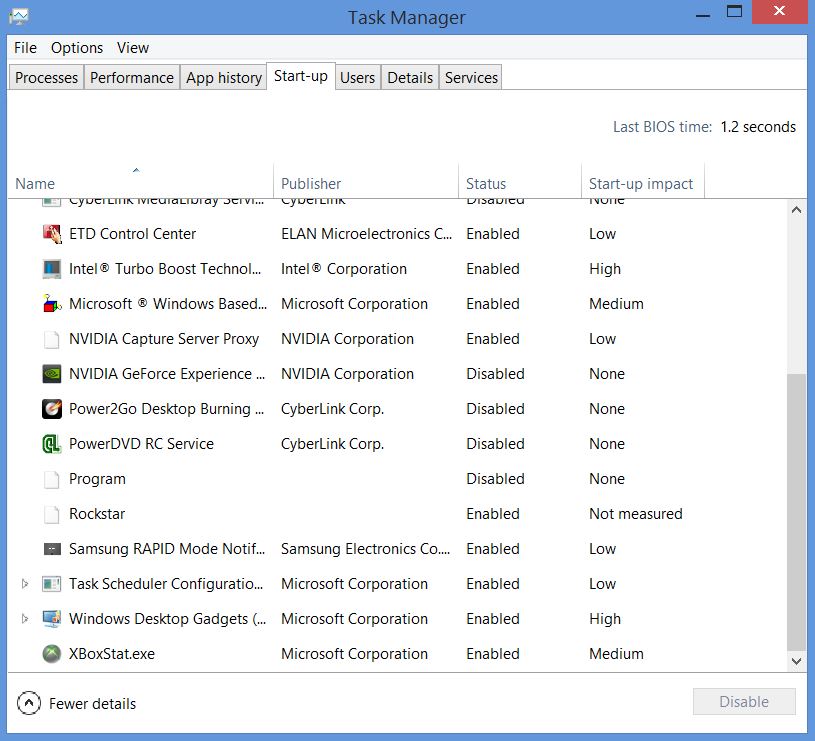Switch to the Services tab
Screen dimensions: 815x741
coord(471,77)
